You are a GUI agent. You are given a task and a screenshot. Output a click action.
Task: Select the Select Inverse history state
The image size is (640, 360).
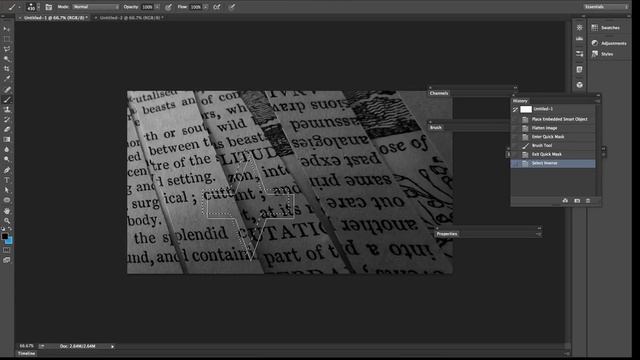point(553,163)
